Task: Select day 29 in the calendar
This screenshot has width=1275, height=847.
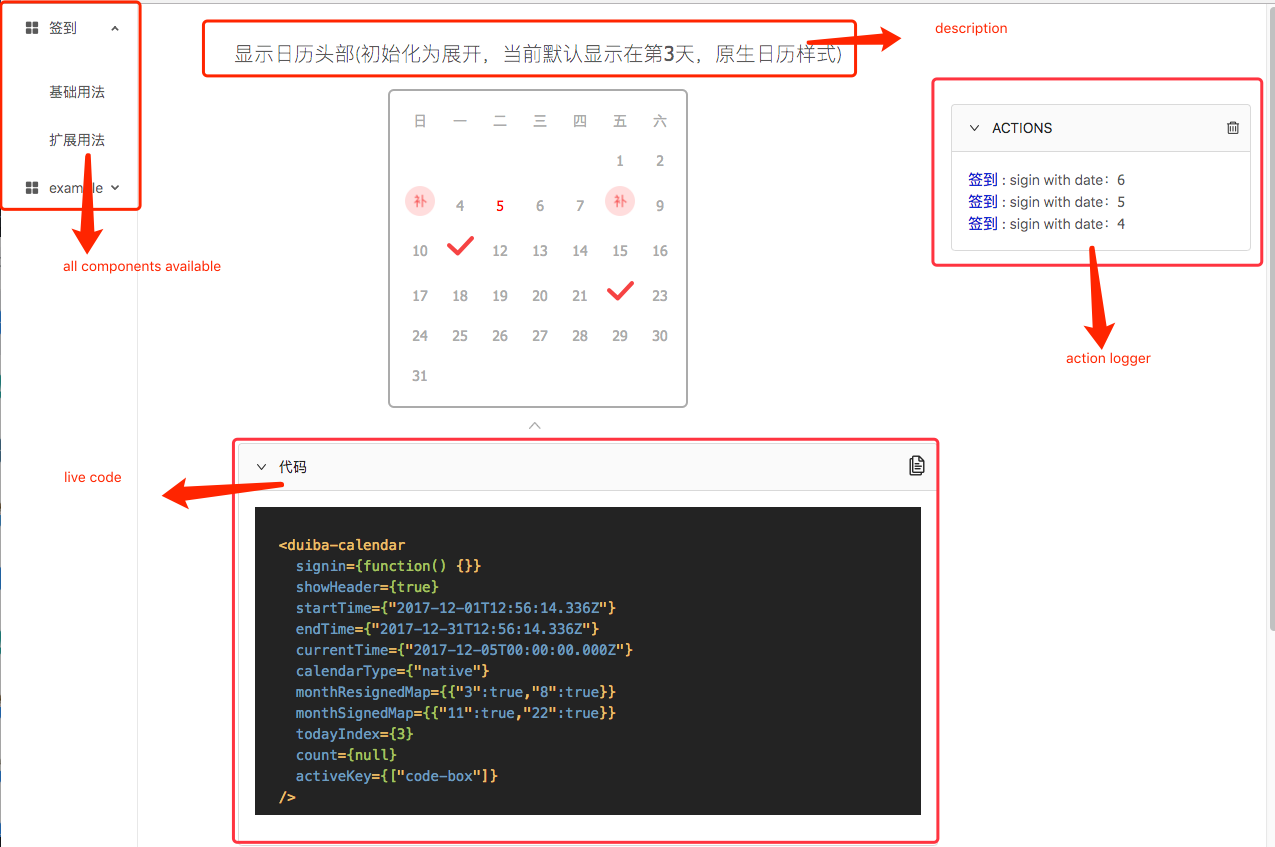Action: tap(620, 336)
